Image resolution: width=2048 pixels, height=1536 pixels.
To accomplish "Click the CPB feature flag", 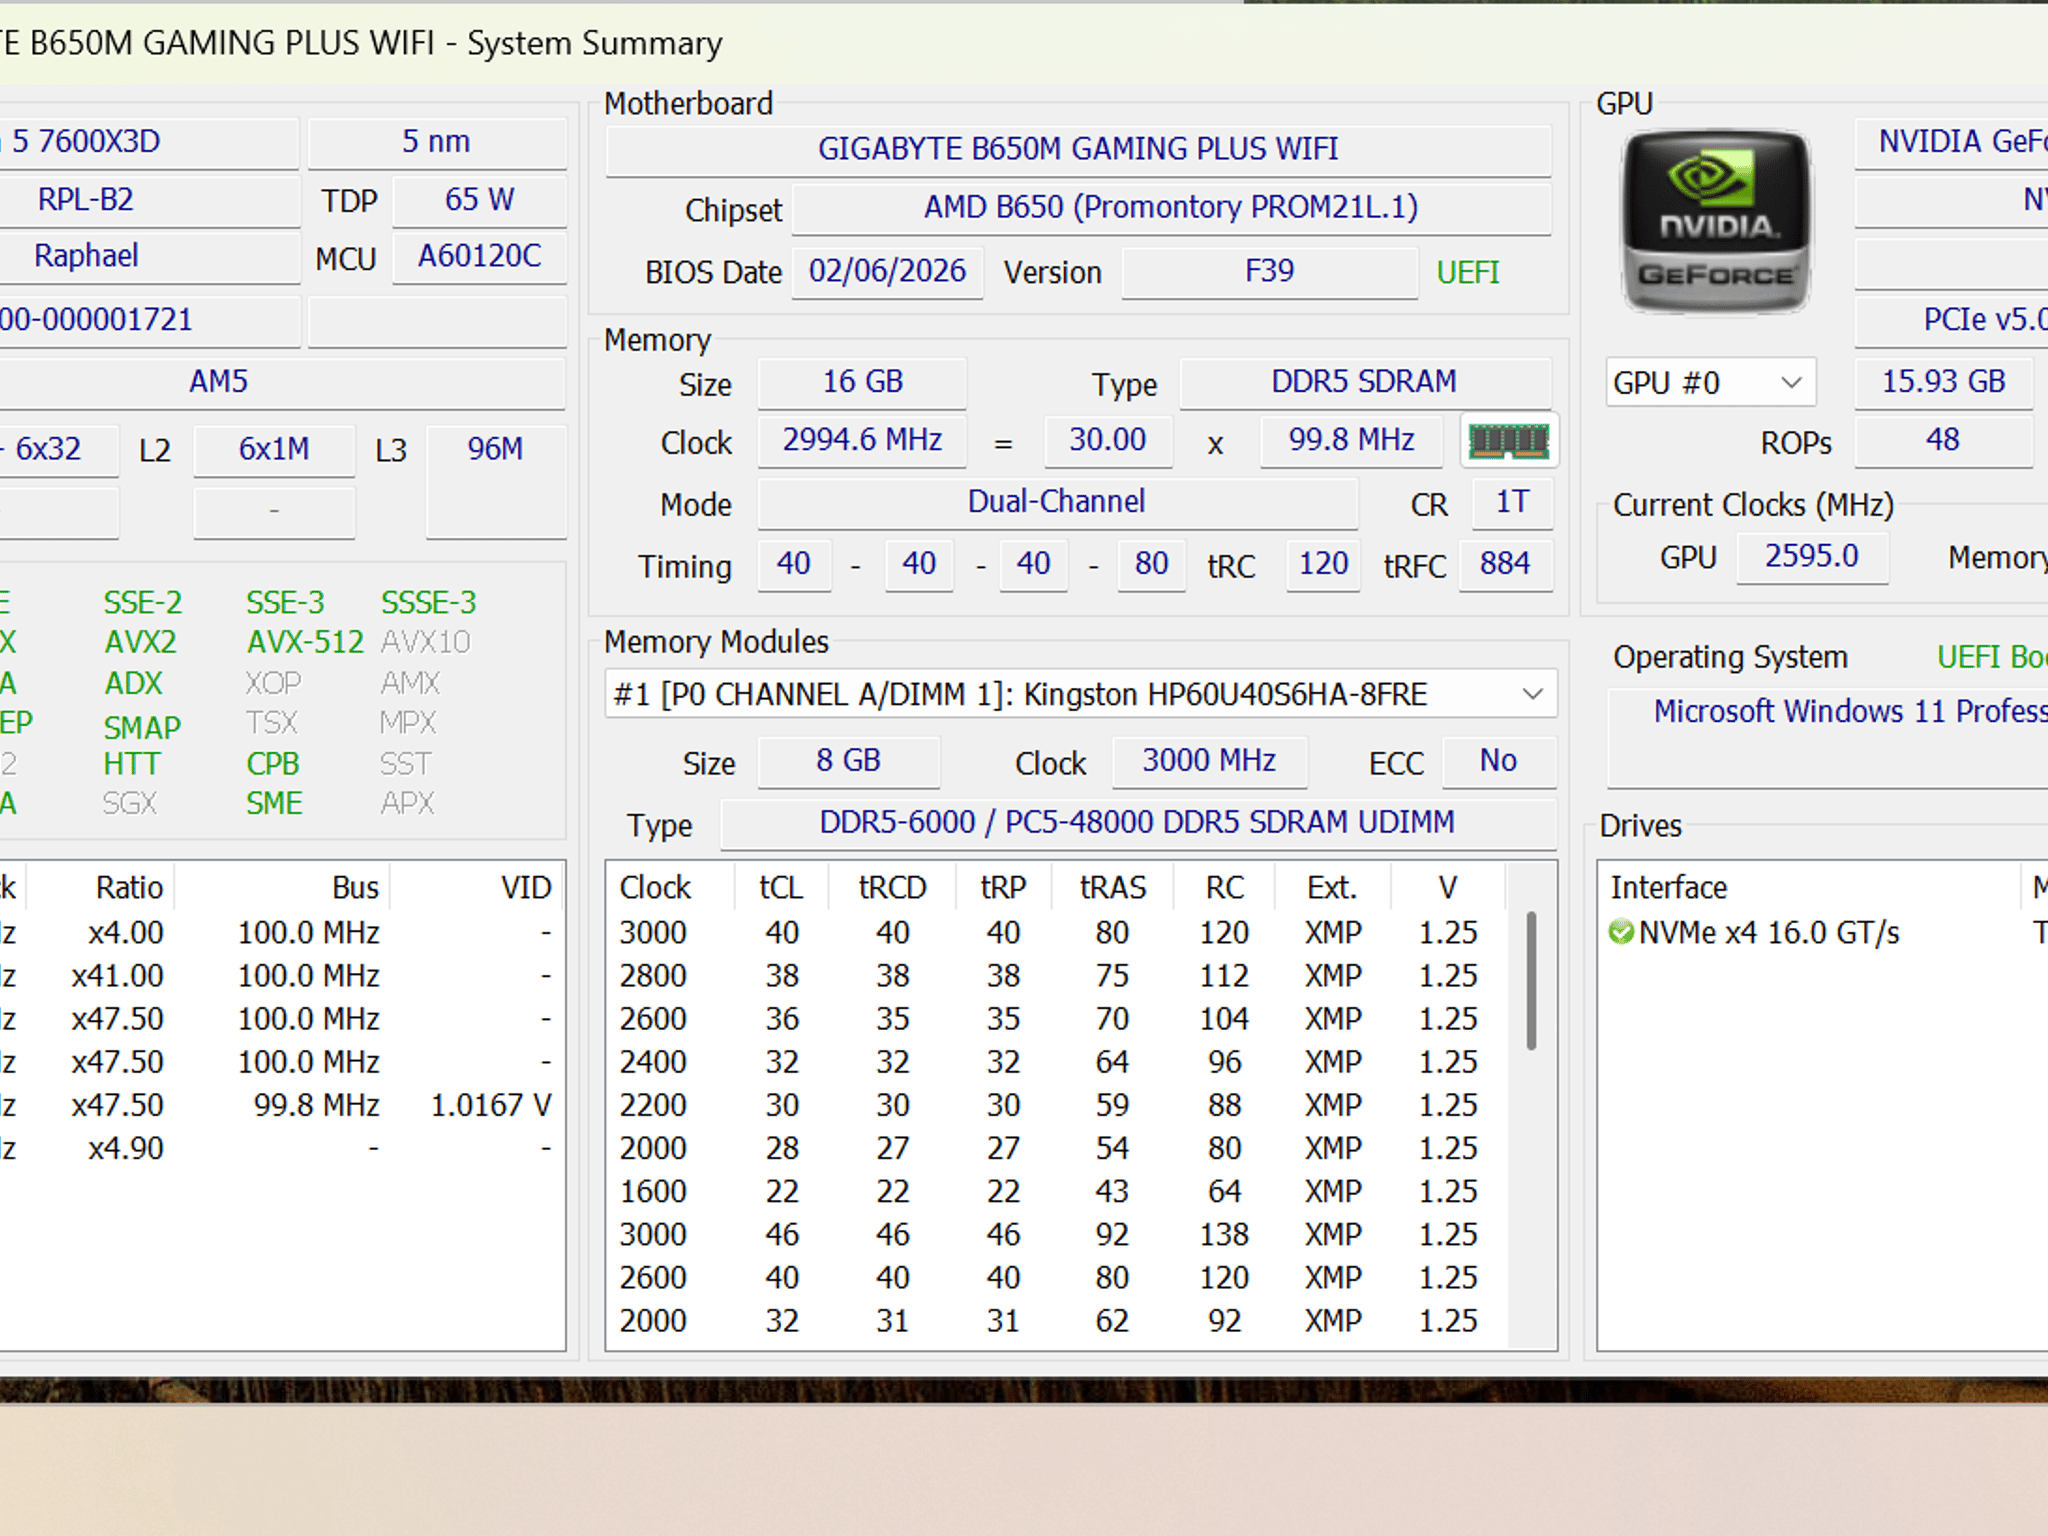I will 273,764.
